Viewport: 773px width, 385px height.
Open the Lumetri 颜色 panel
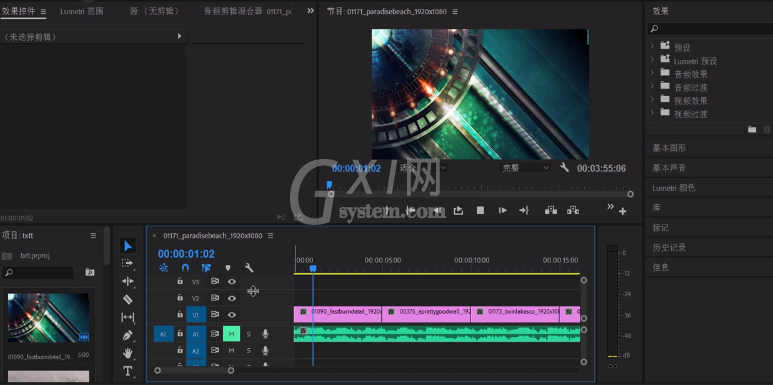pos(673,188)
